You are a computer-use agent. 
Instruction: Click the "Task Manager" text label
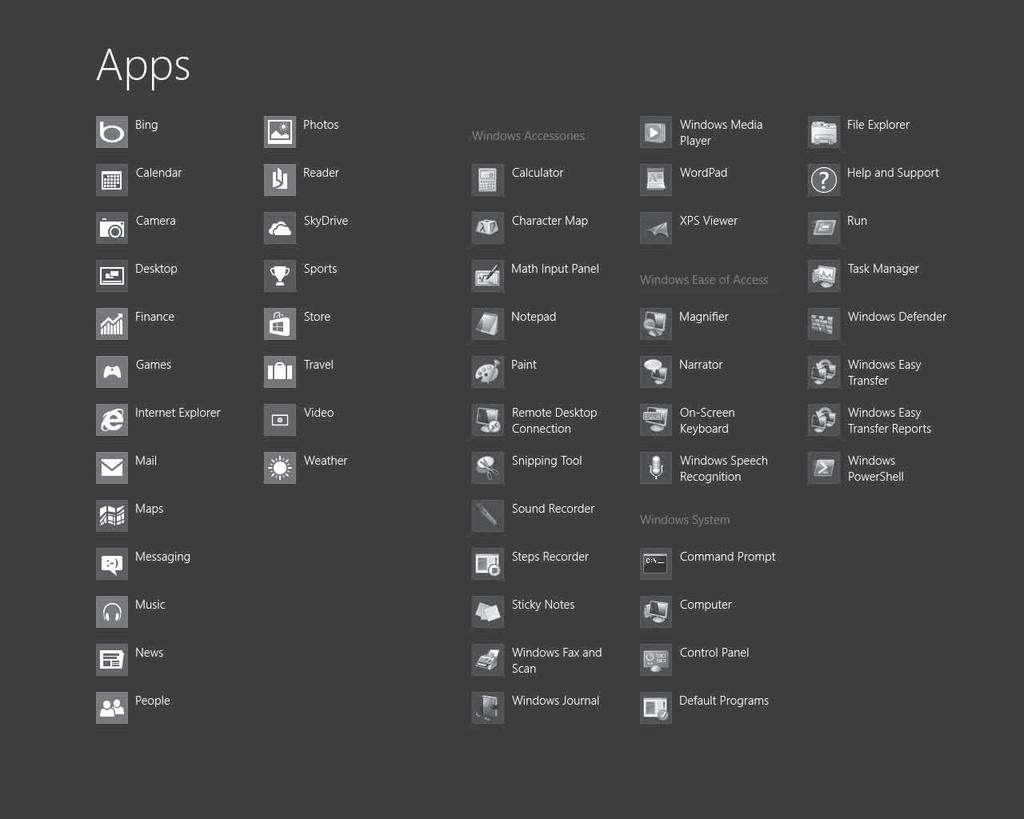coord(883,268)
